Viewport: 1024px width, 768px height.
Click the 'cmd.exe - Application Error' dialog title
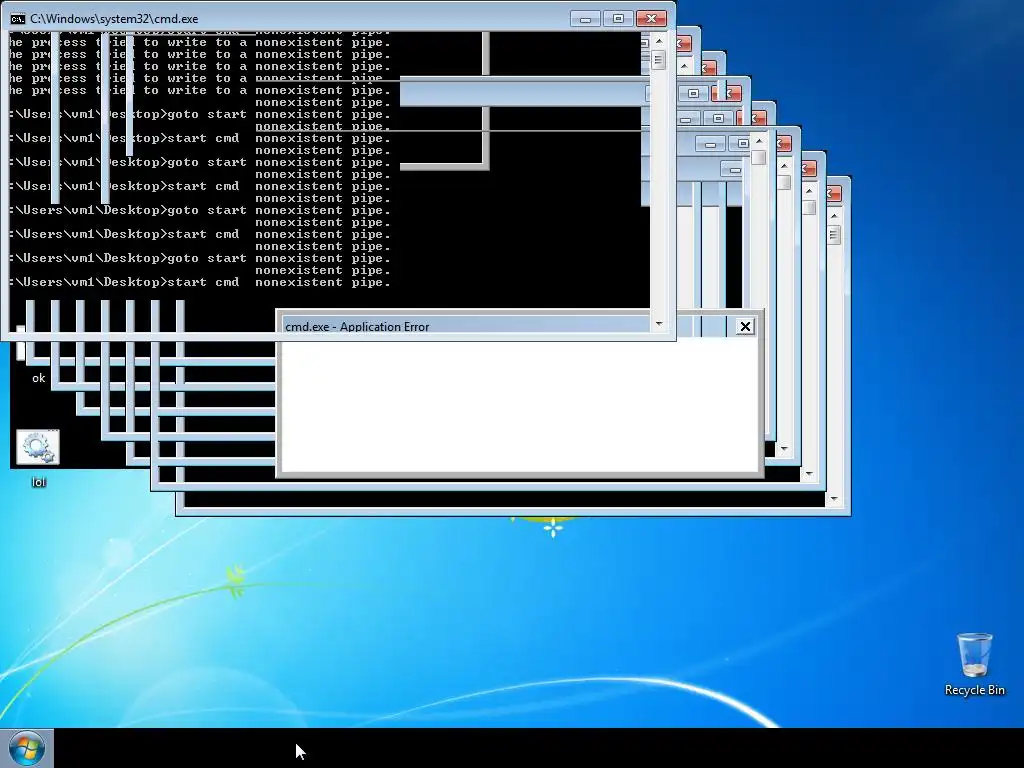(x=357, y=327)
